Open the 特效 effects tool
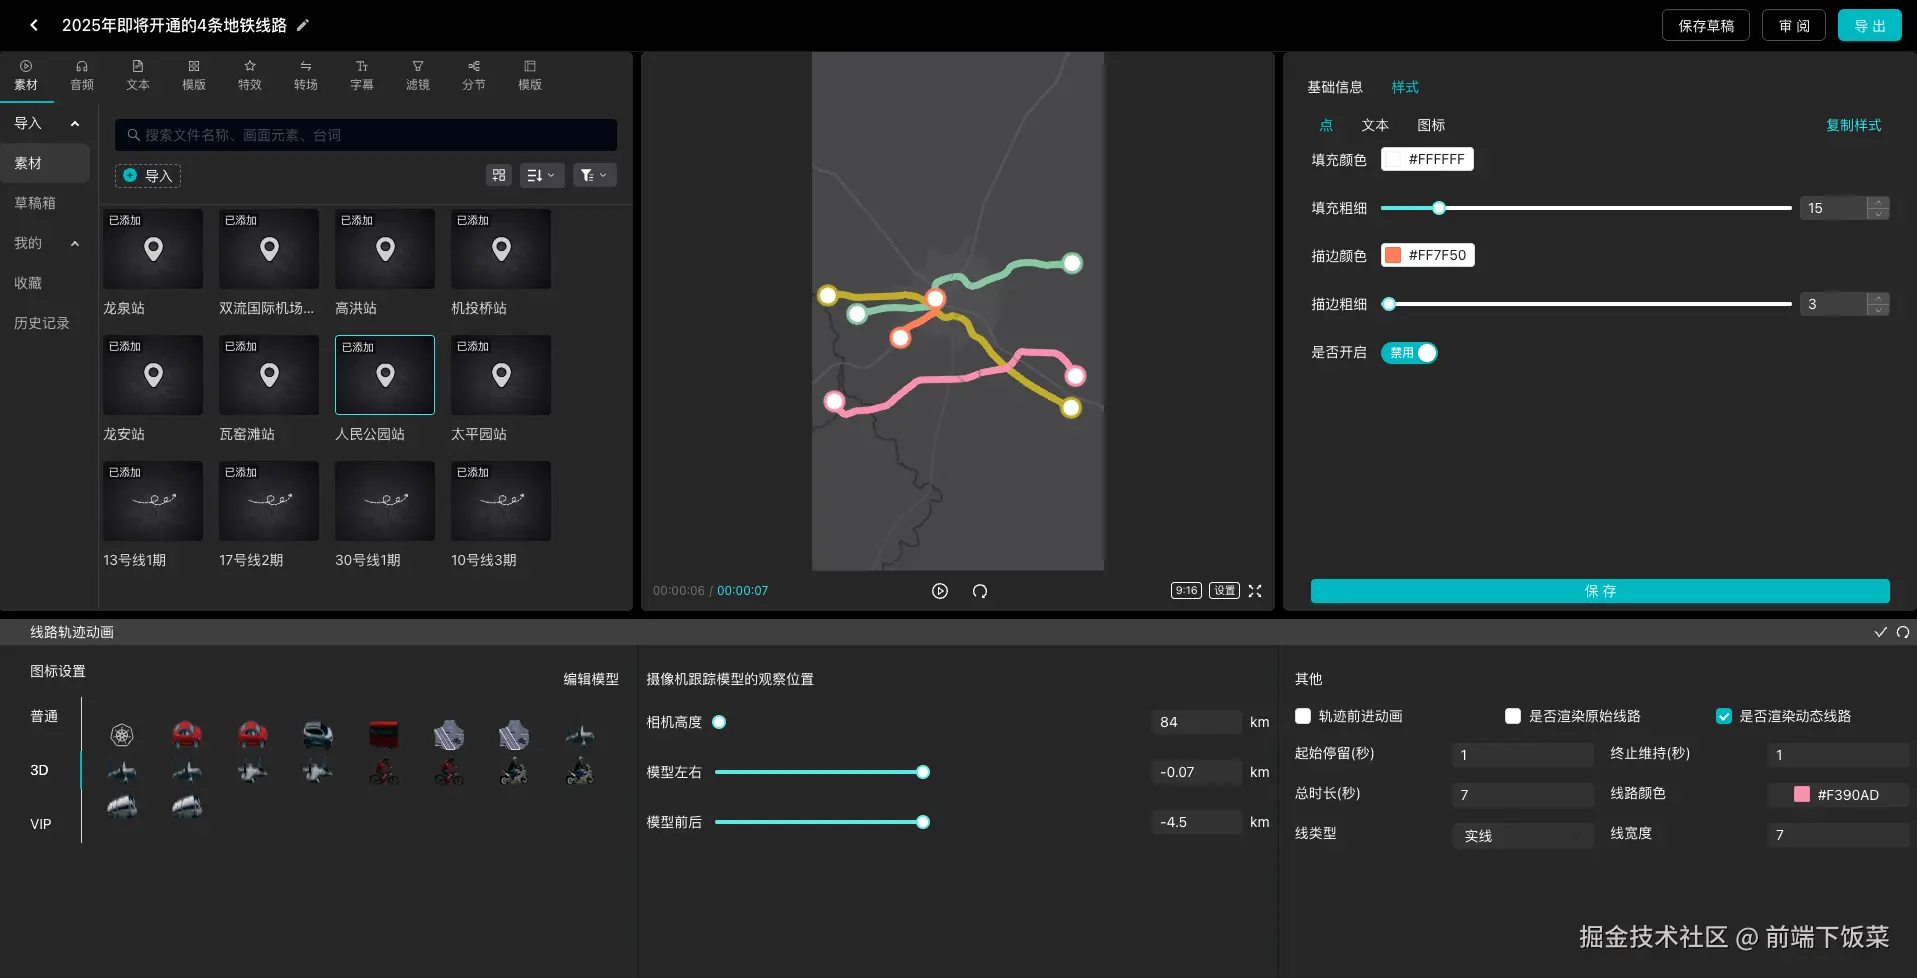Screen dimensions: 1917x978 click(x=250, y=75)
